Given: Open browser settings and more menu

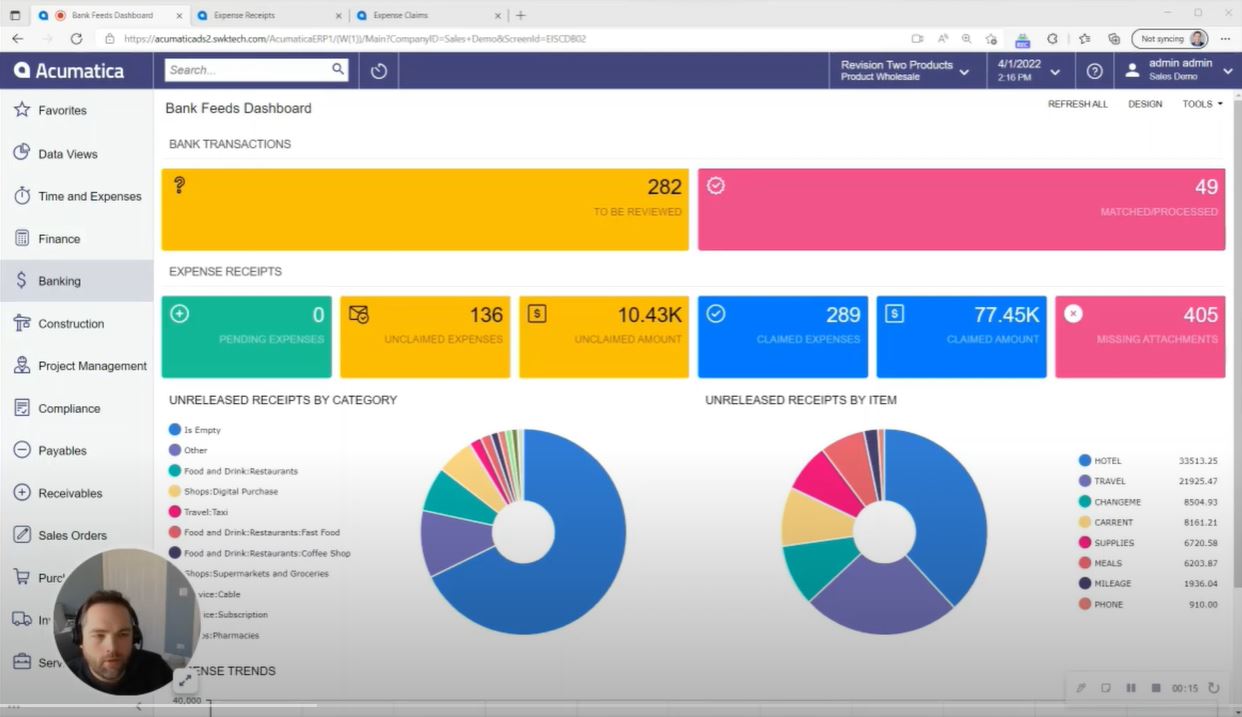Looking at the screenshot, I should 1225,39.
